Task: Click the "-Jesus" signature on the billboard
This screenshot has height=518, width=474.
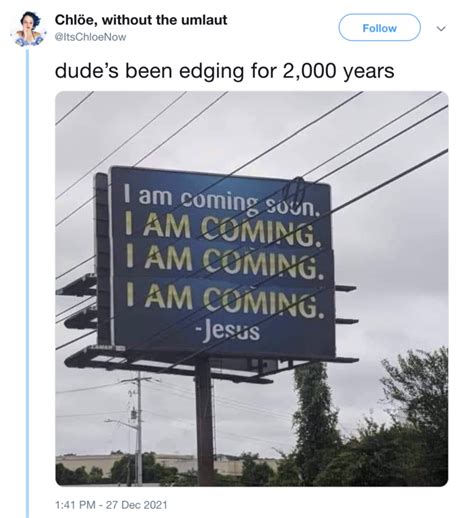Action: (229, 331)
